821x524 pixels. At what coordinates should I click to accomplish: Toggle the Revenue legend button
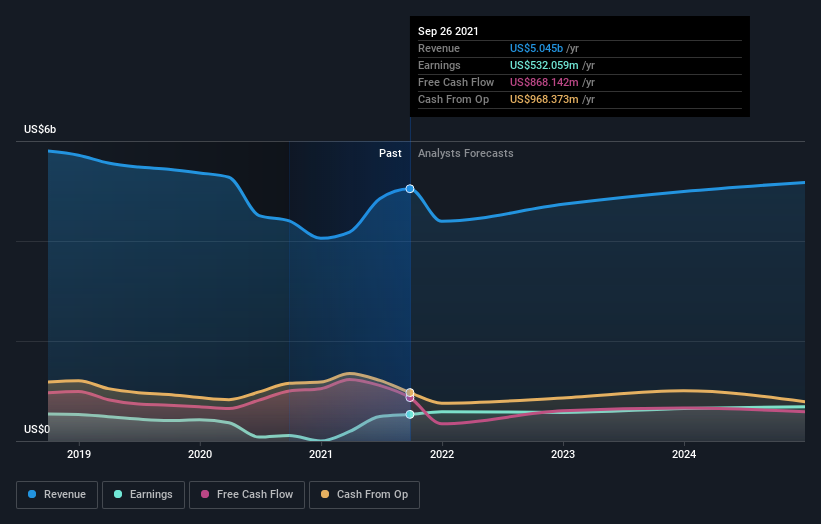click(57, 495)
